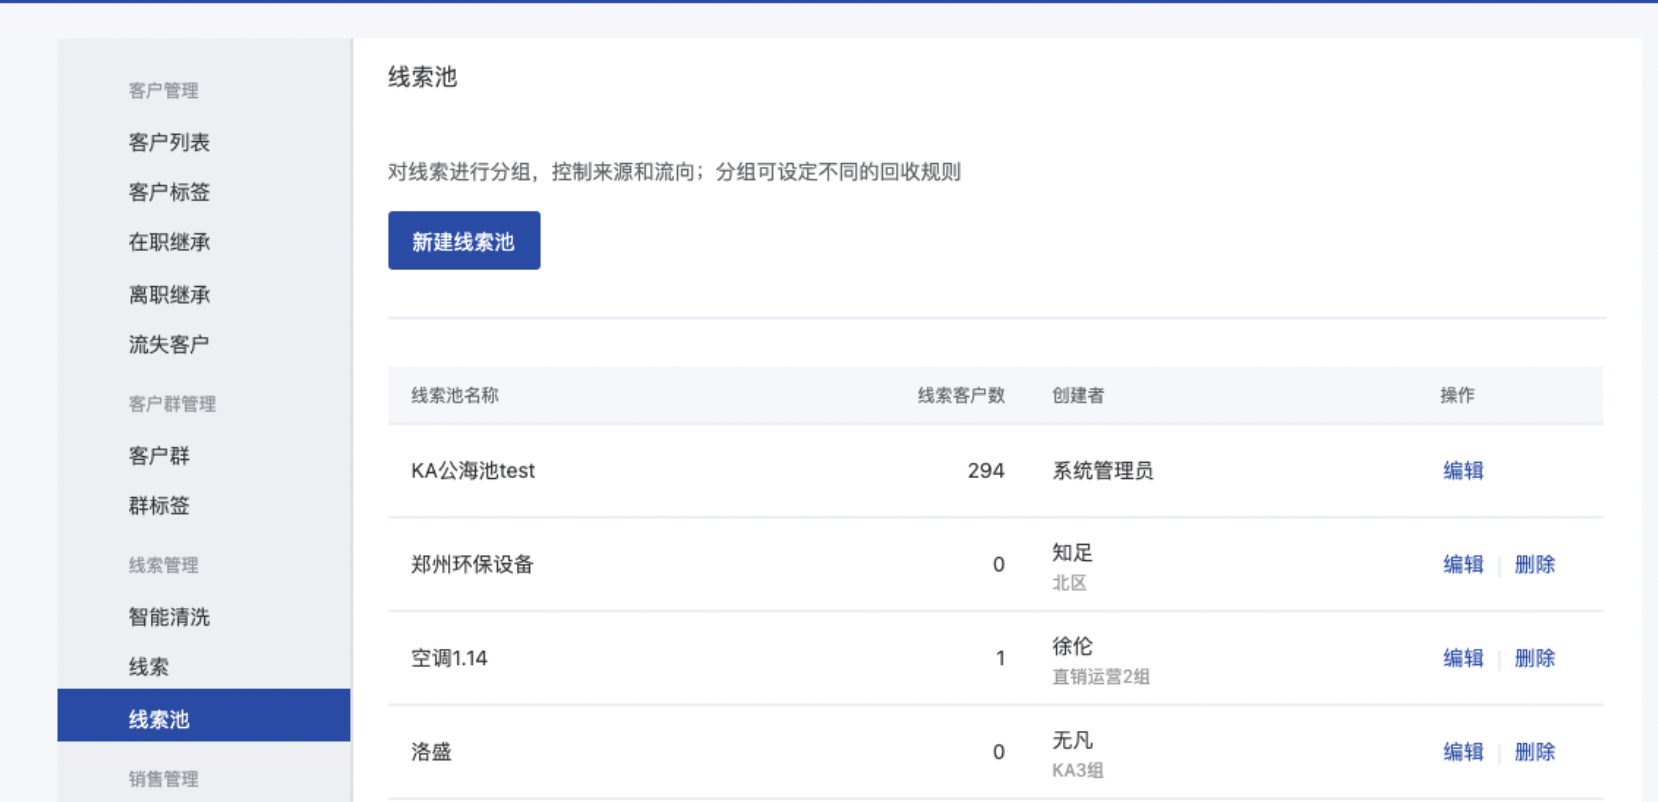Click the 销售管理 section heading
This screenshot has height=802, width=1658.
[x=163, y=779]
